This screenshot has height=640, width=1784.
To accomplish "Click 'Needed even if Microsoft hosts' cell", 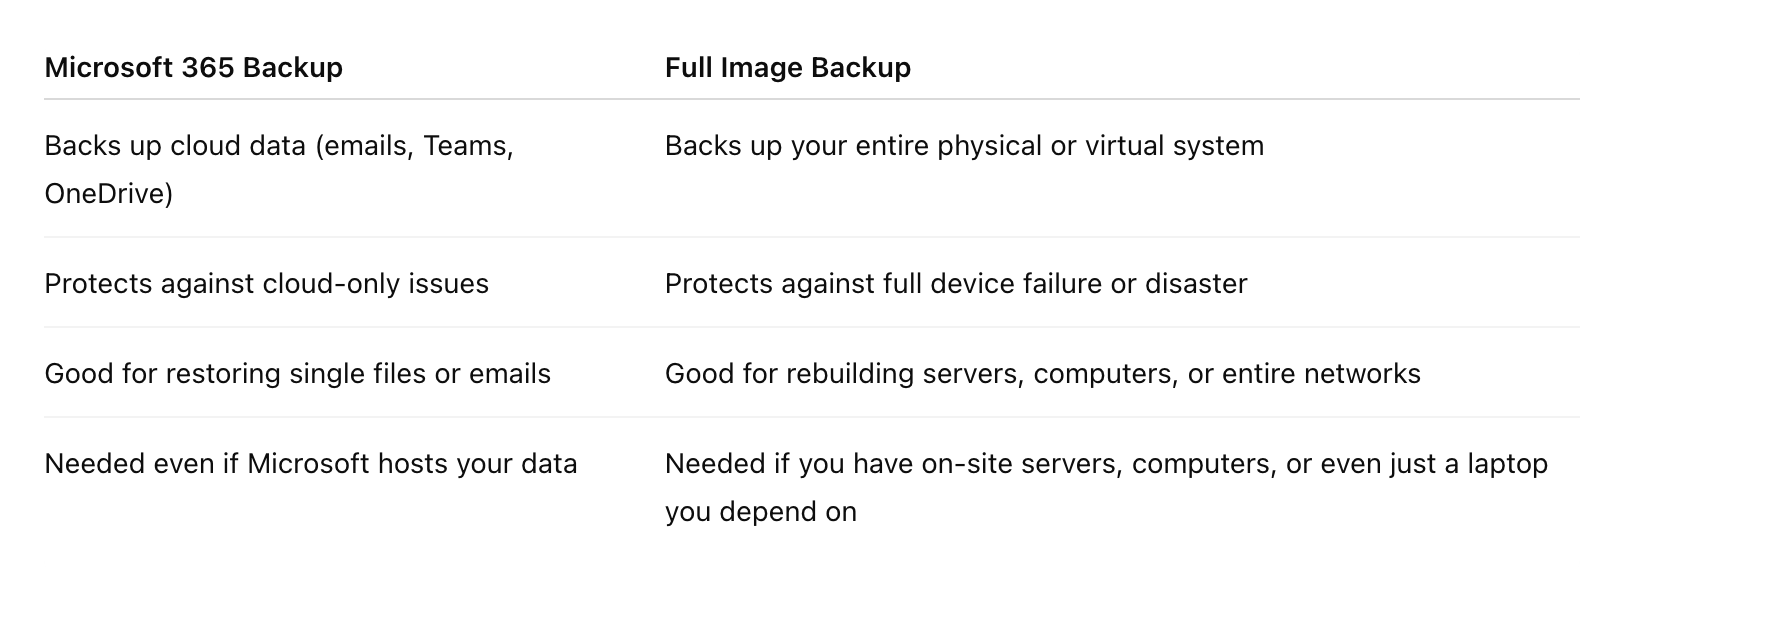I will coord(311,464).
